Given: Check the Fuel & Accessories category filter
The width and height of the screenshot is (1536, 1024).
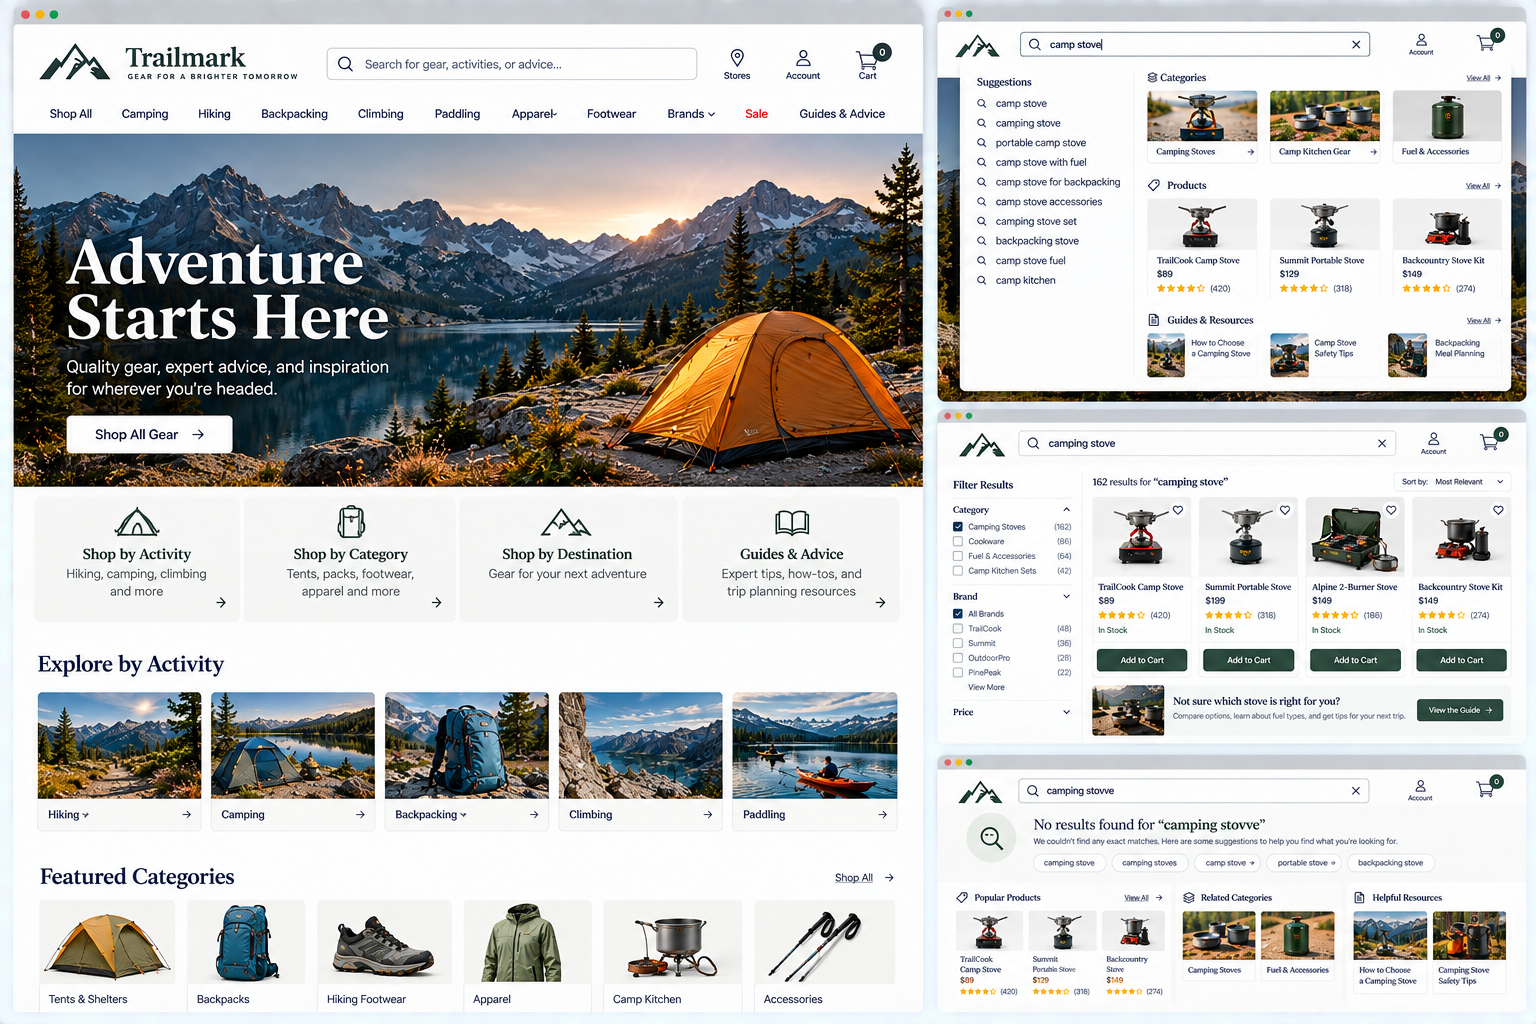Looking at the screenshot, I should [958, 556].
